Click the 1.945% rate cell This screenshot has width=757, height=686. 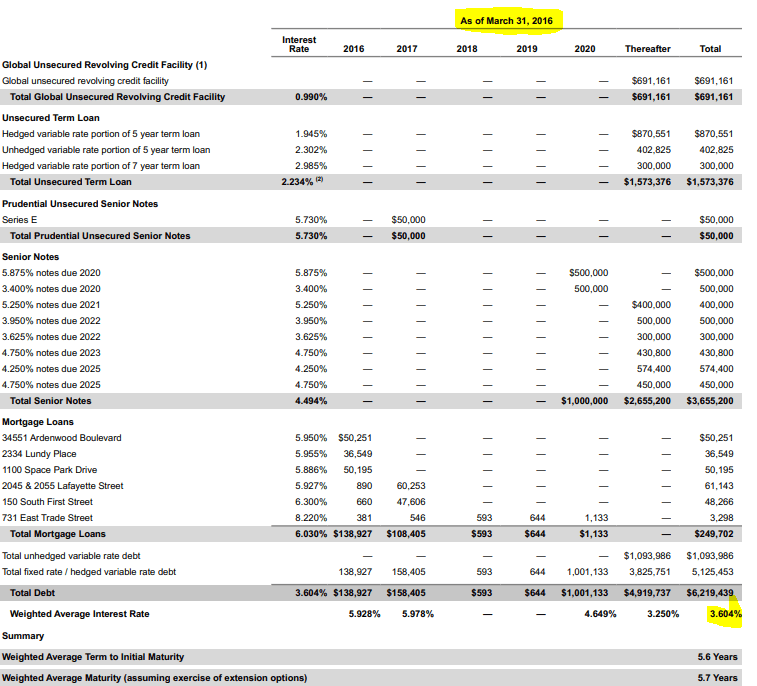pyautogui.click(x=311, y=134)
